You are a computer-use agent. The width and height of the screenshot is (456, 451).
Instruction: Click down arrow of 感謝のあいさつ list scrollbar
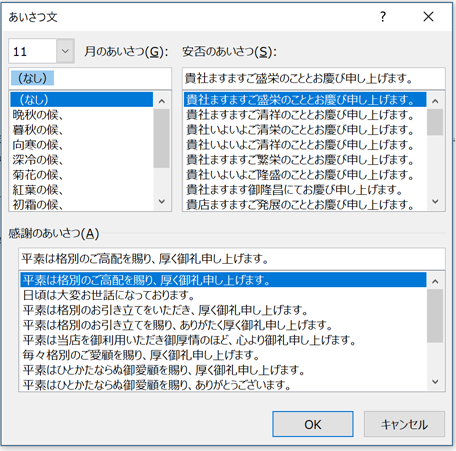(x=435, y=382)
